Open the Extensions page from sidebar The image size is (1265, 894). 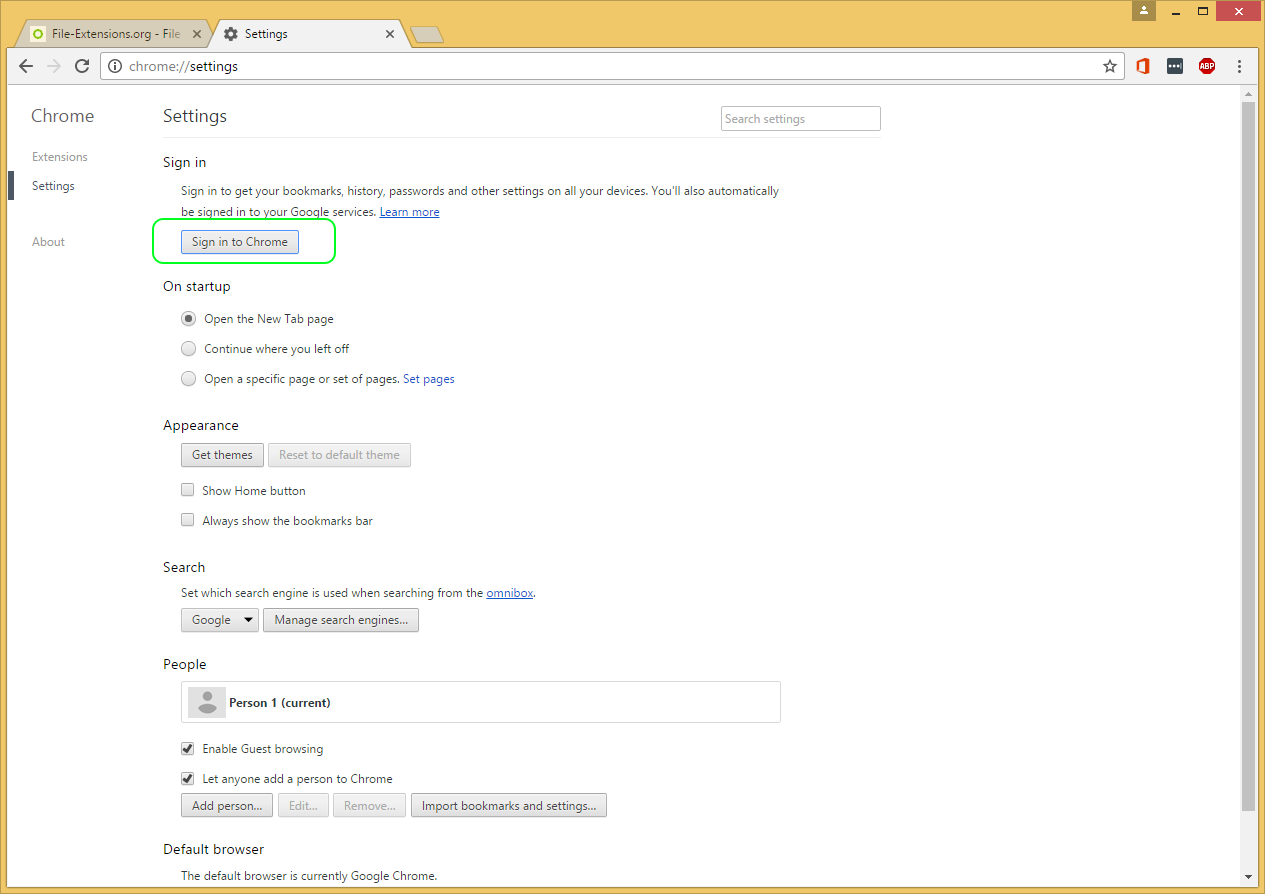[x=59, y=157]
